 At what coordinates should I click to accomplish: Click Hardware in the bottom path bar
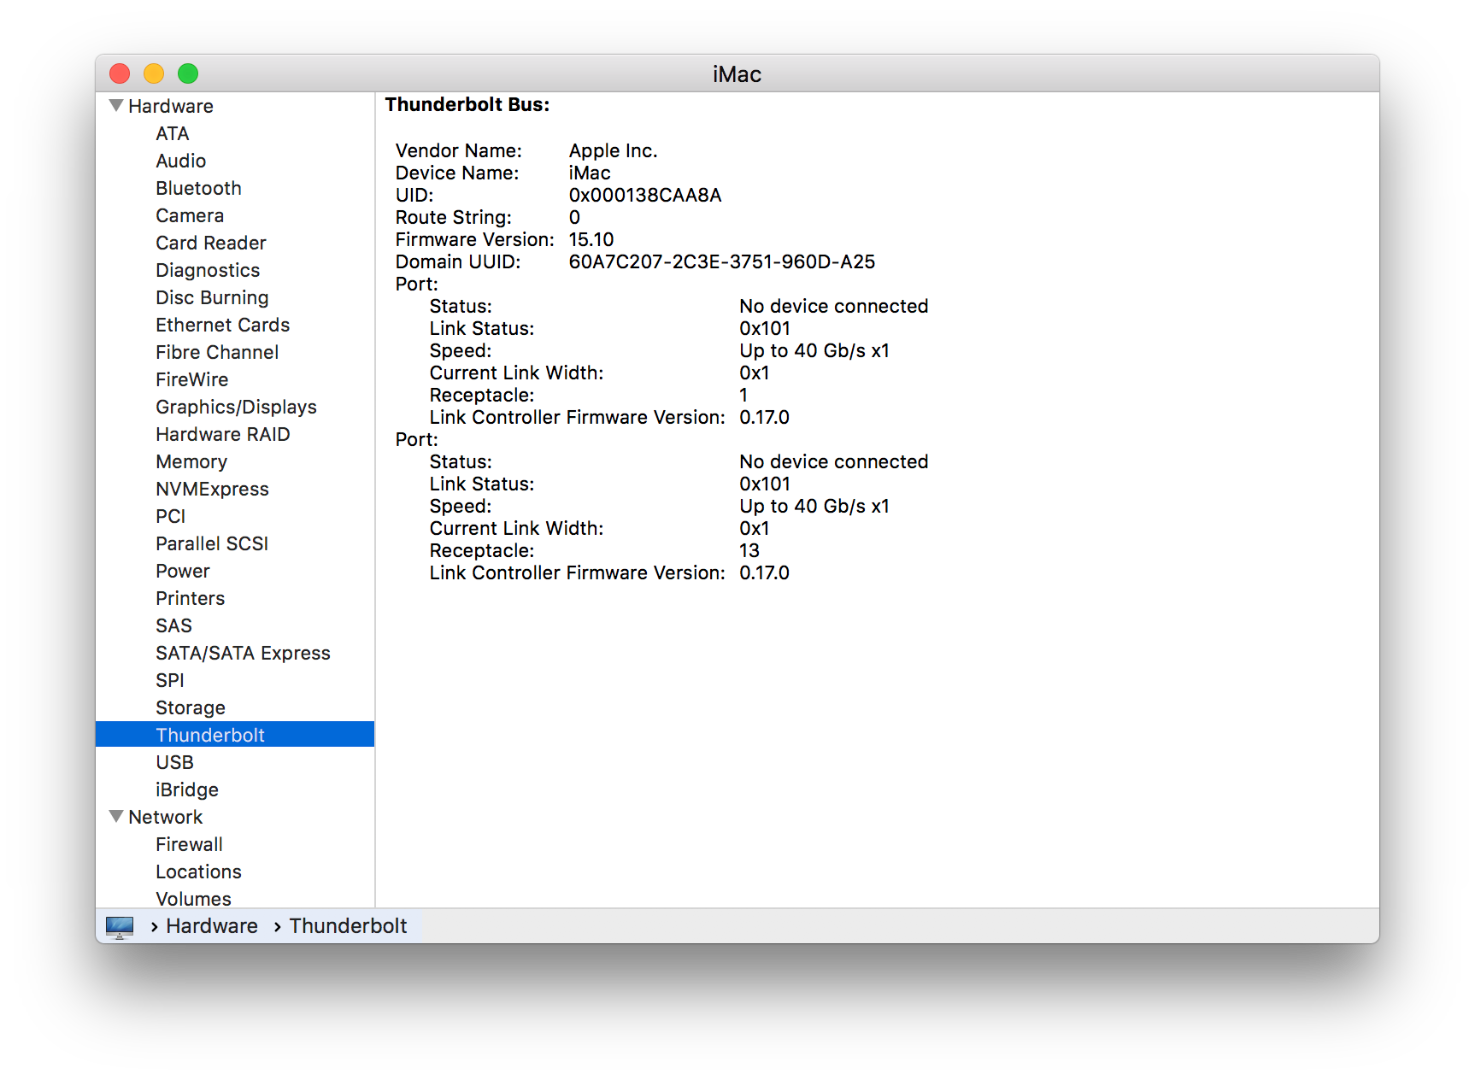(212, 926)
